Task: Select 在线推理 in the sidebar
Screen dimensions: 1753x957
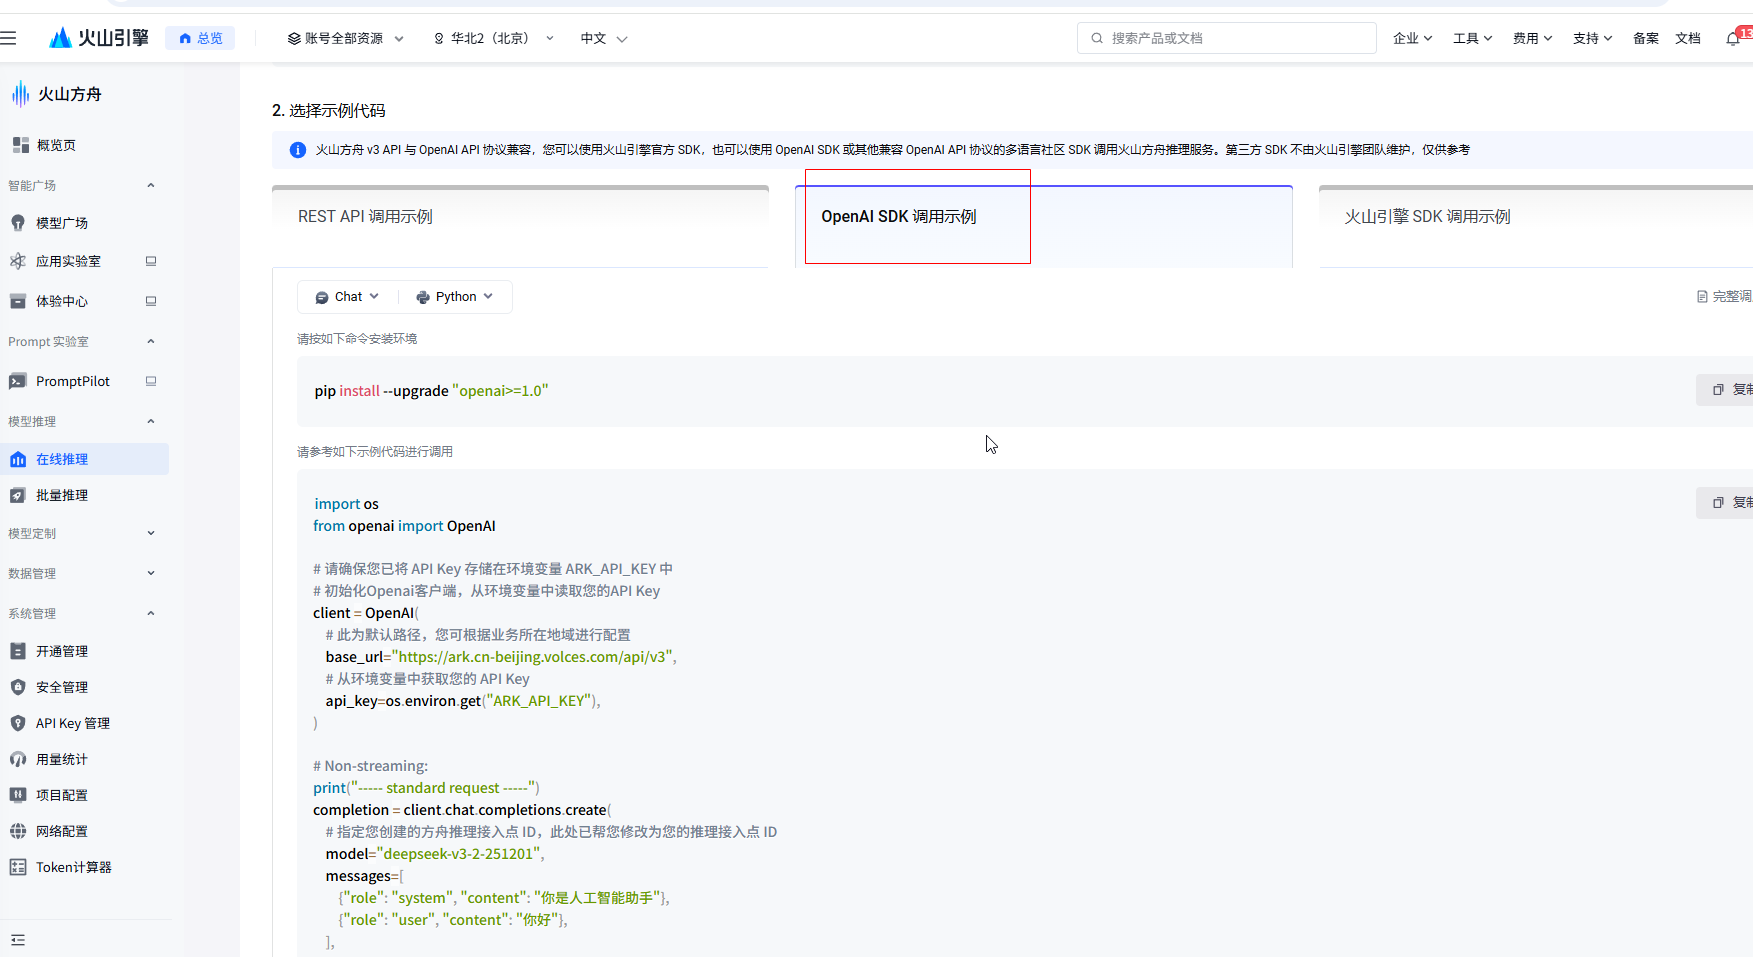Action: coord(84,459)
